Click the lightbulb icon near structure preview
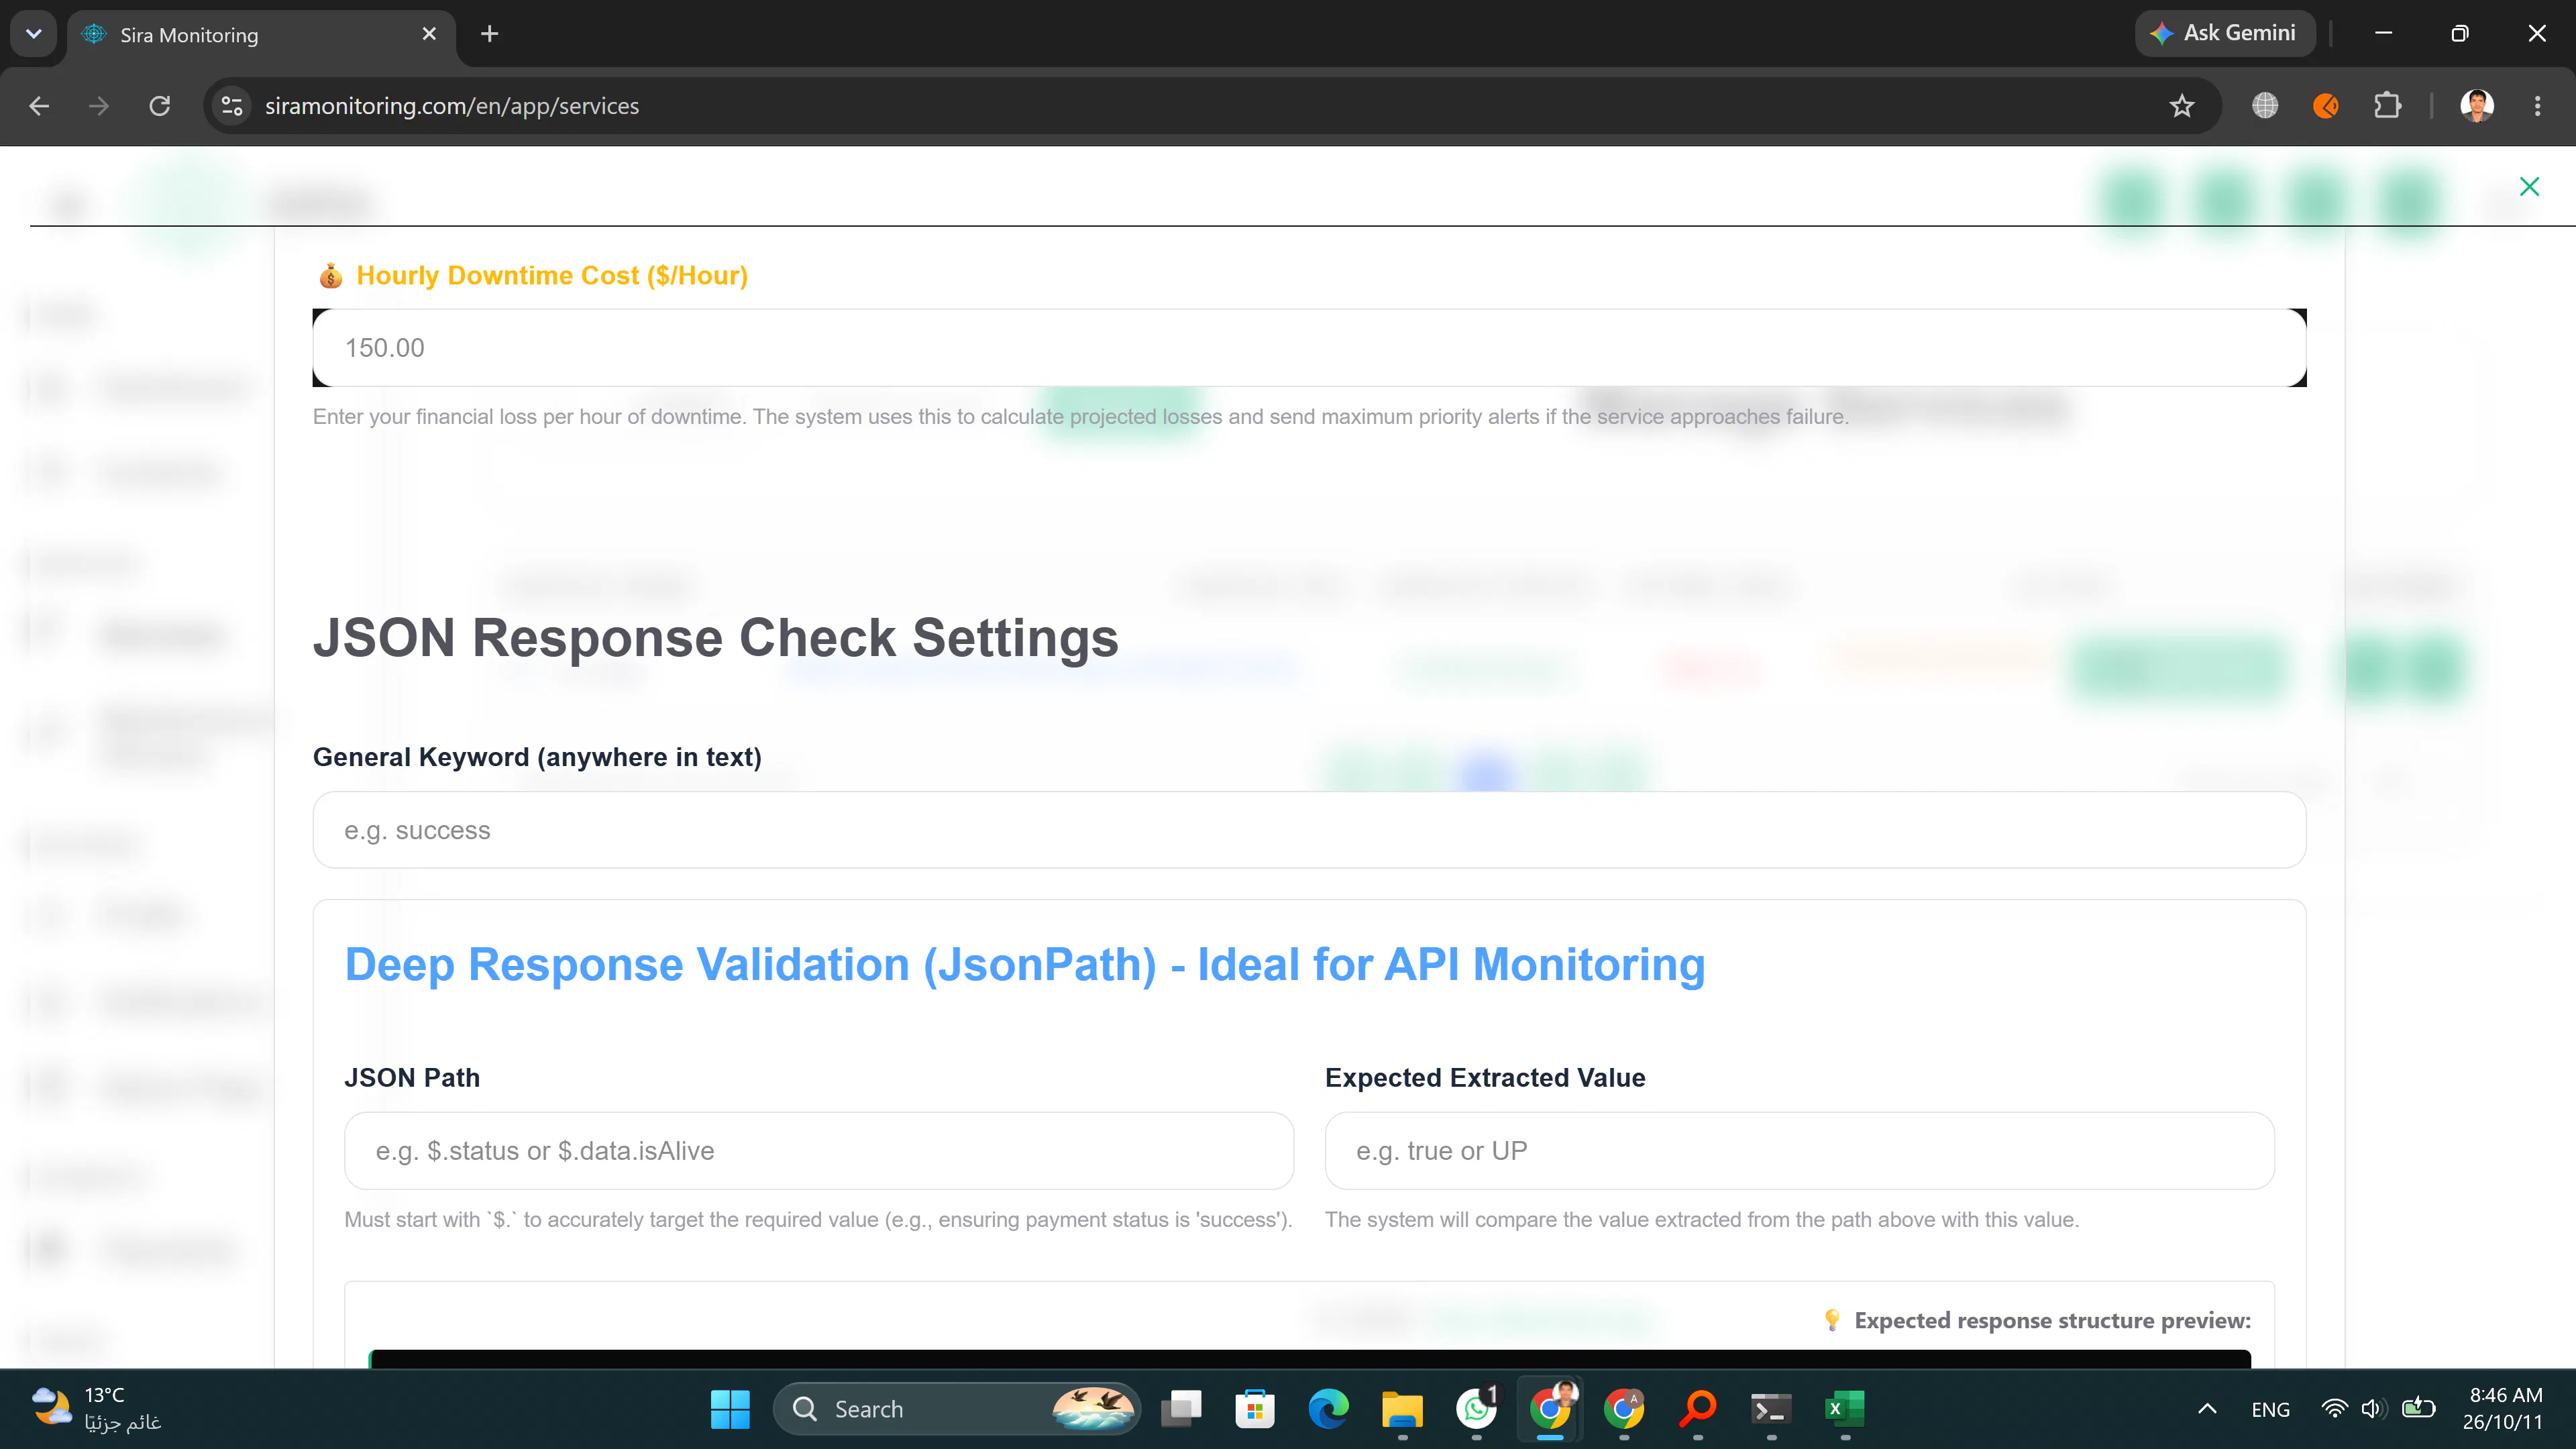Image resolution: width=2576 pixels, height=1449 pixels. [x=1831, y=1320]
